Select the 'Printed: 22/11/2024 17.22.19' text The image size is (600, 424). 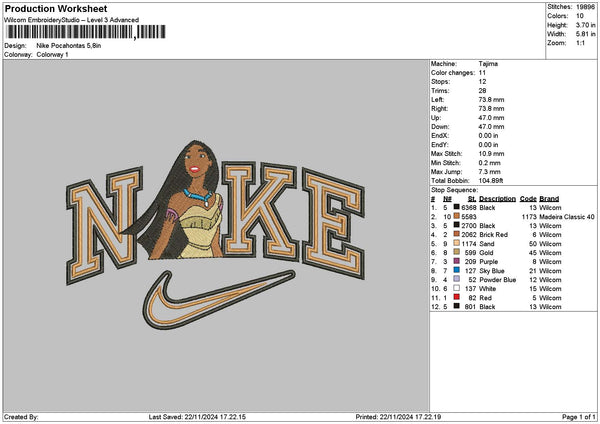coord(398,417)
